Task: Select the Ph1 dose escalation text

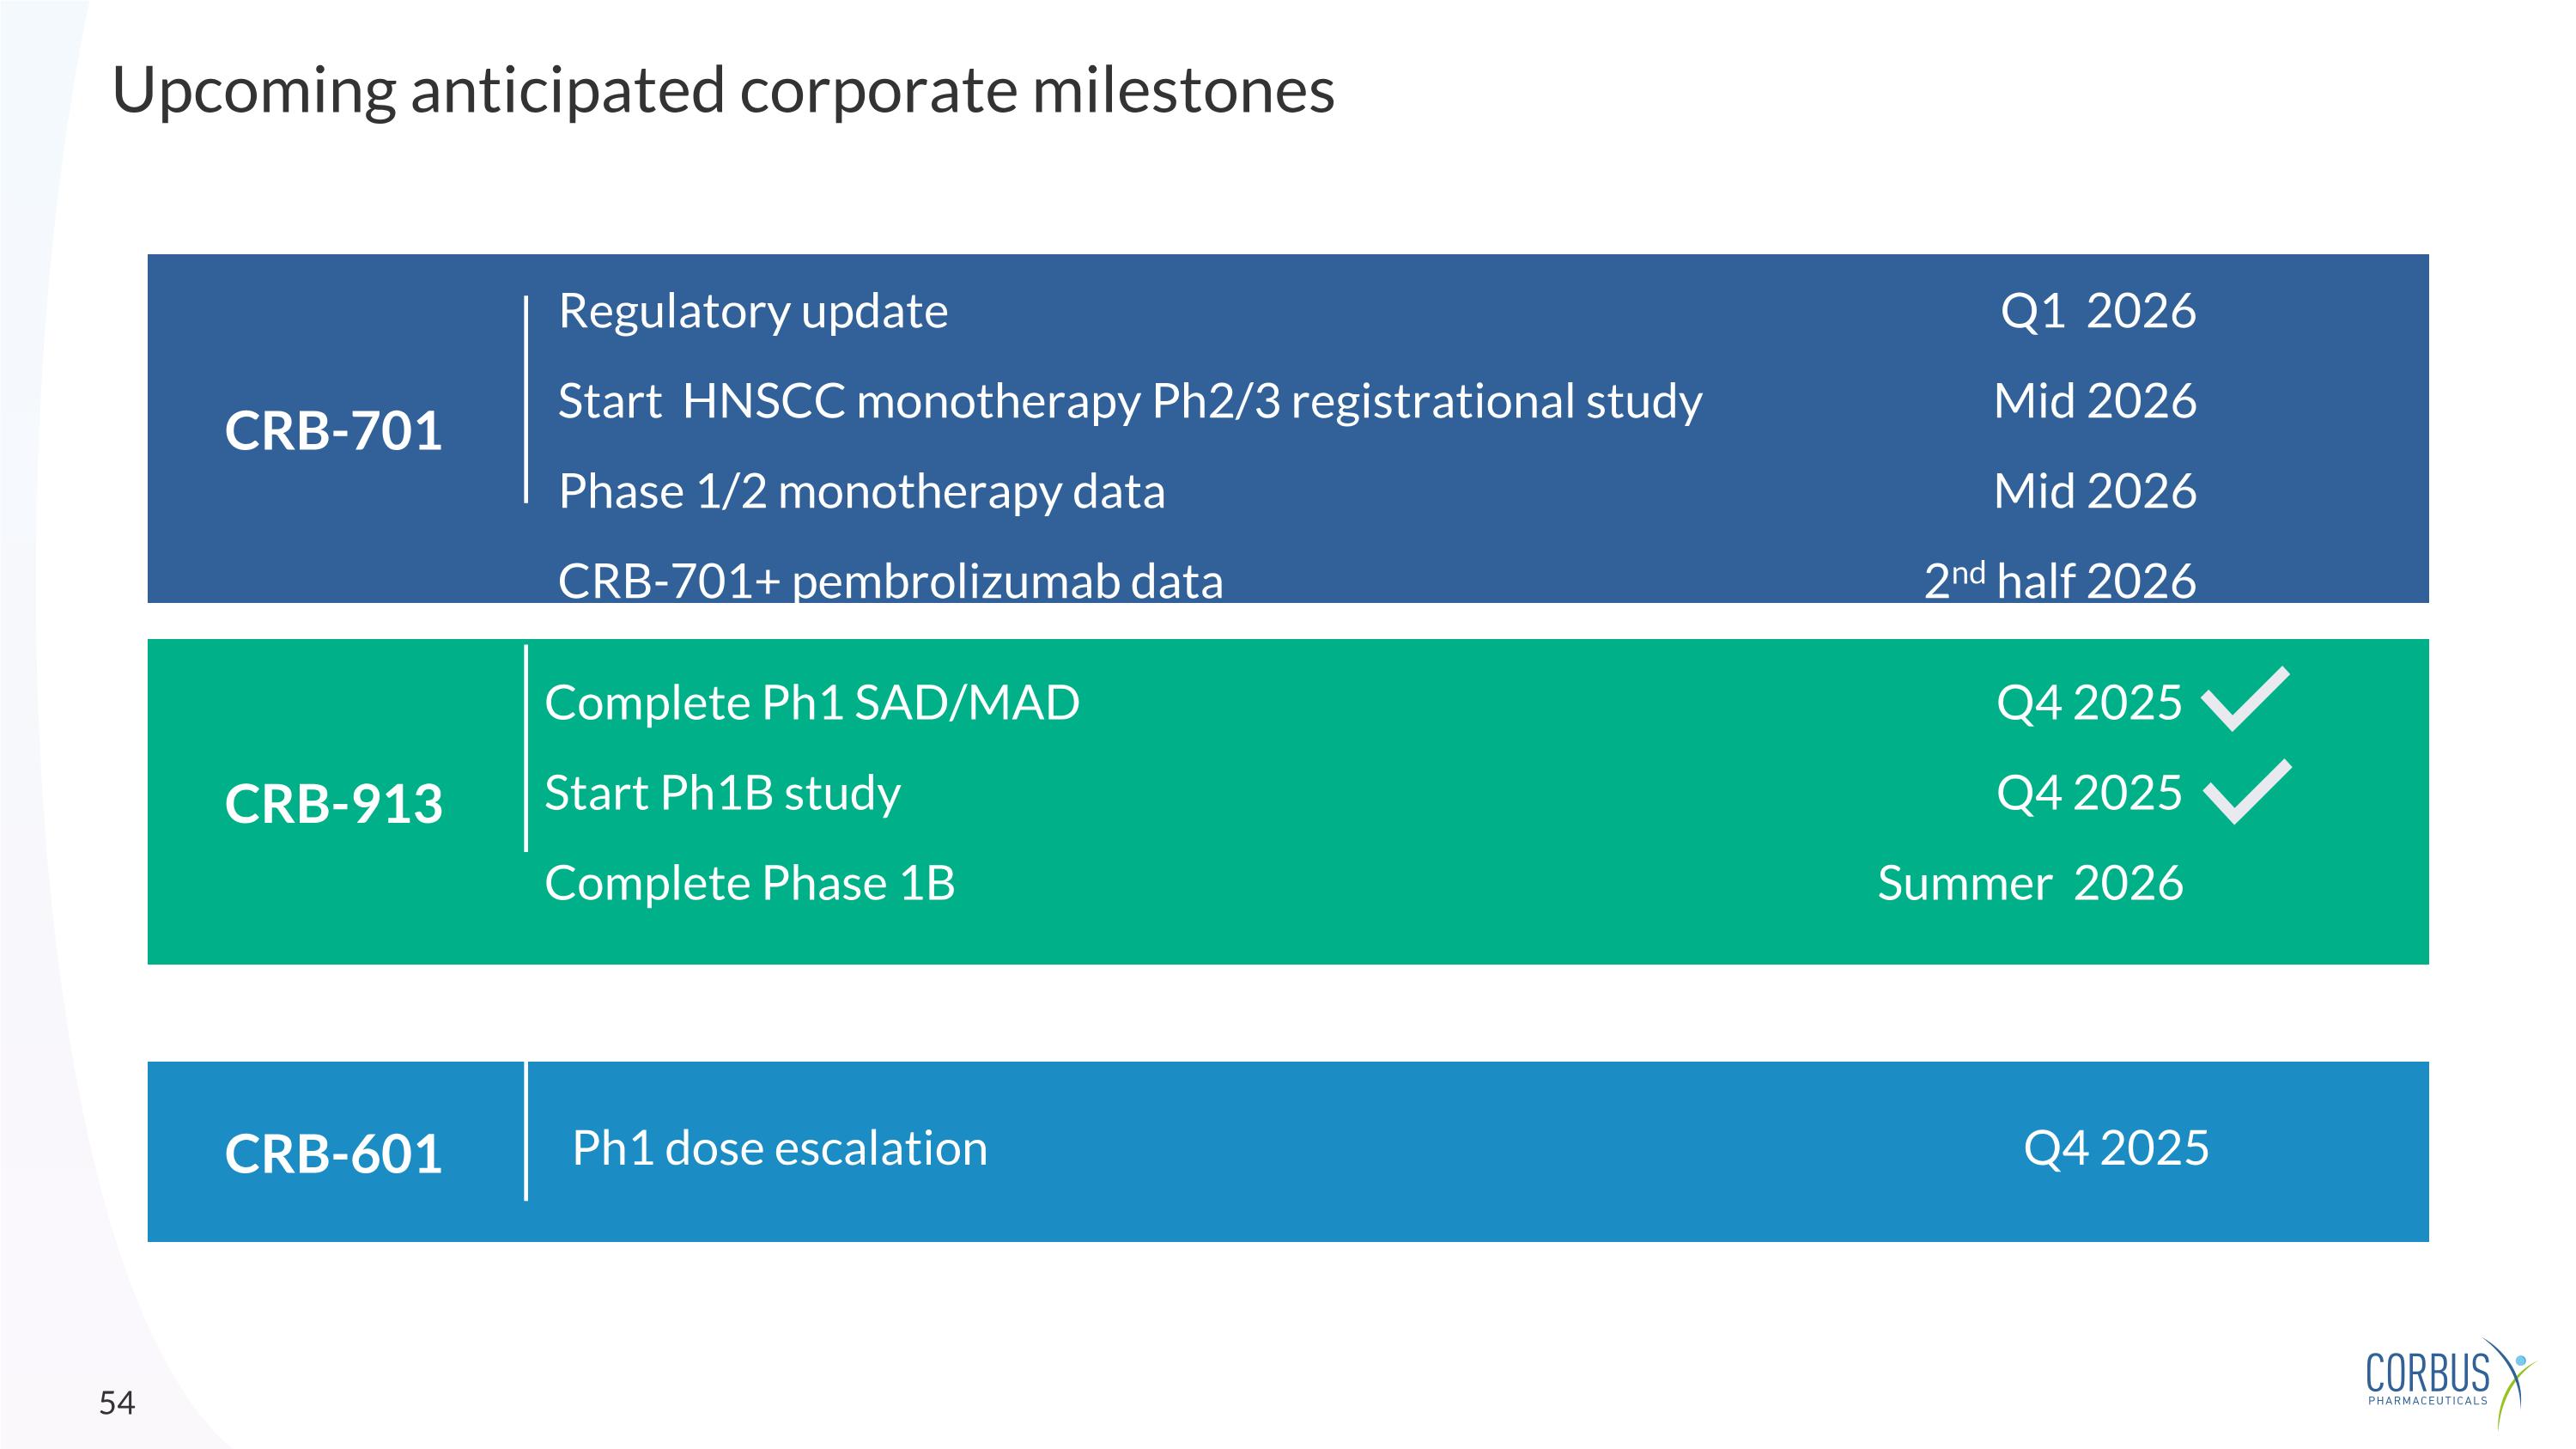Action: [779, 1148]
